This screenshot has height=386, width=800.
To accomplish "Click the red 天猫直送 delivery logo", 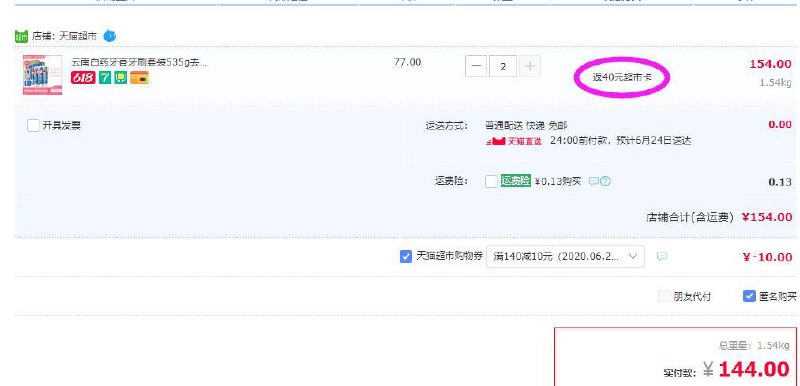I will [514, 141].
